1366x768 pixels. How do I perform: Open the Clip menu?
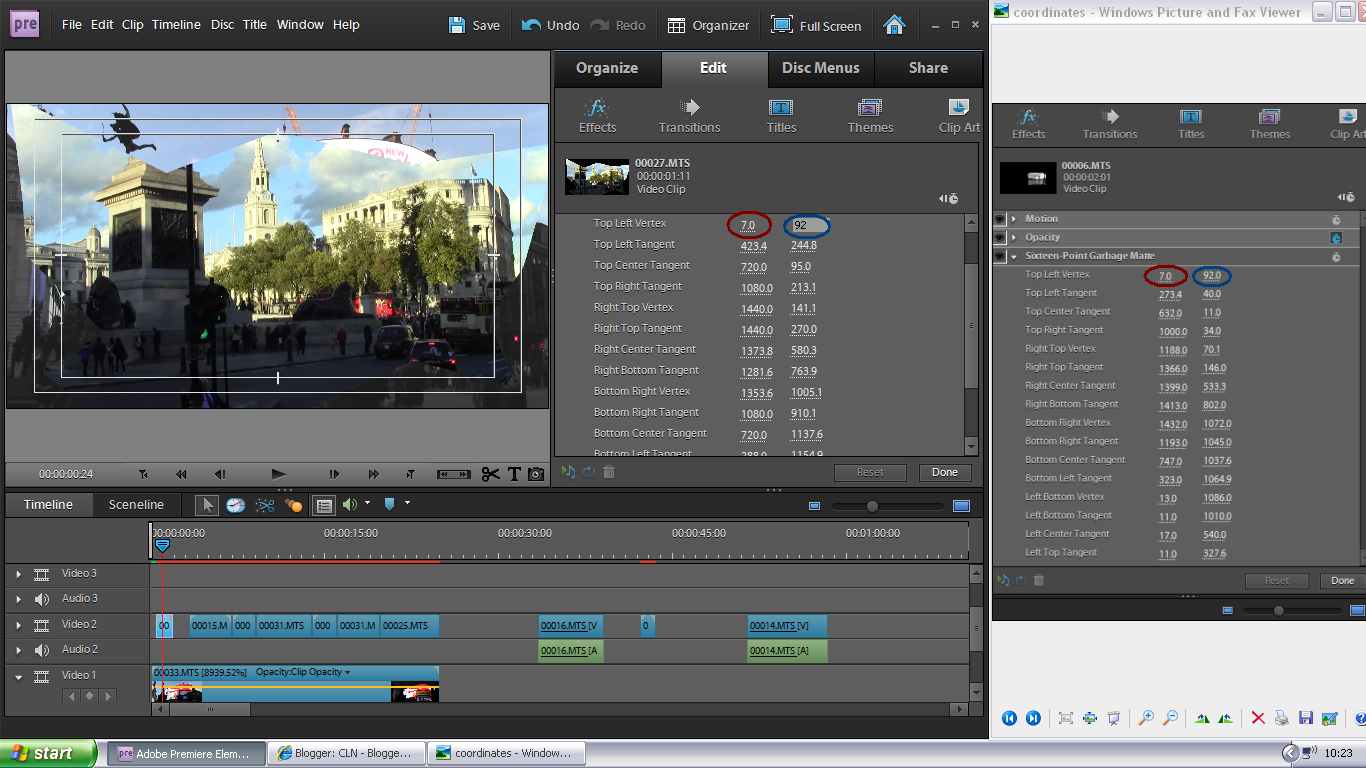point(133,25)
